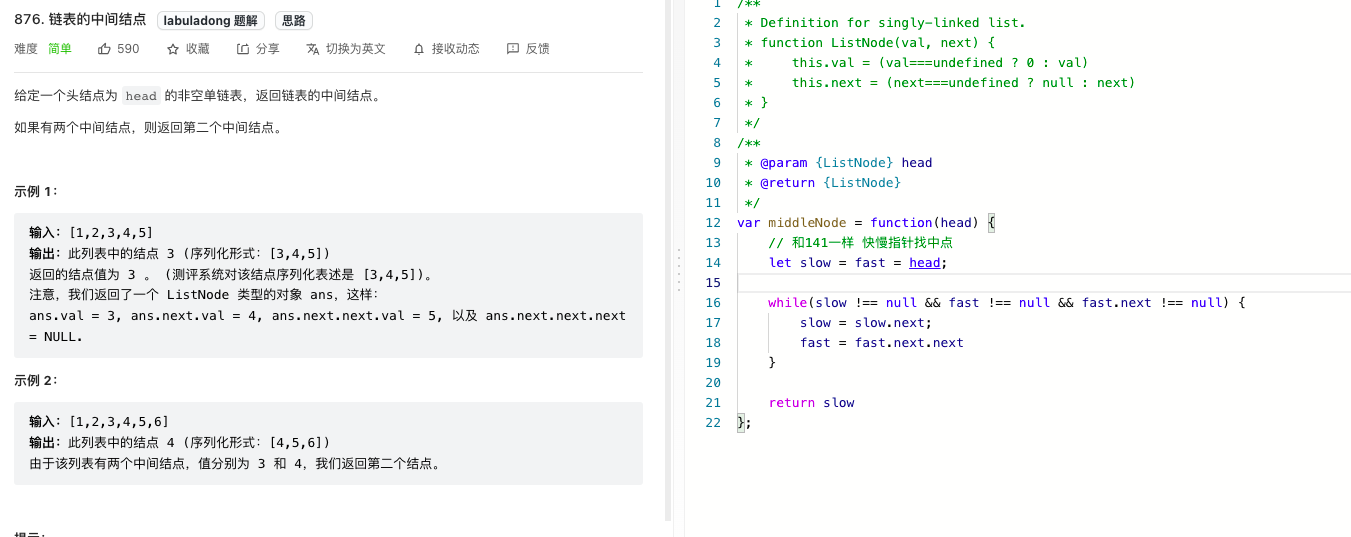Open the labuladong 题解 tag
The height and width of the screenshot is (537, 1351).
[211, 19]
